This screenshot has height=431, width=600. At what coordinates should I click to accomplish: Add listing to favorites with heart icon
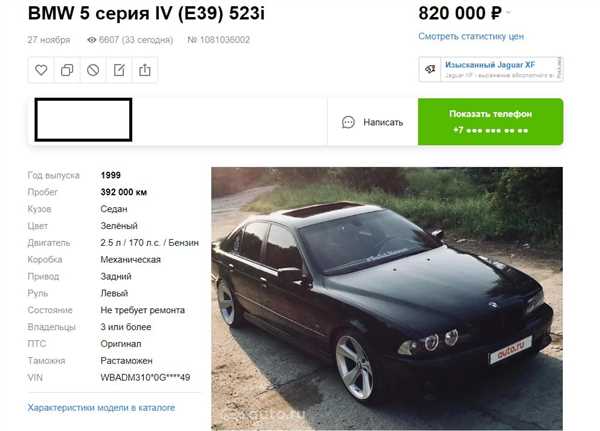tap(41, 70)
